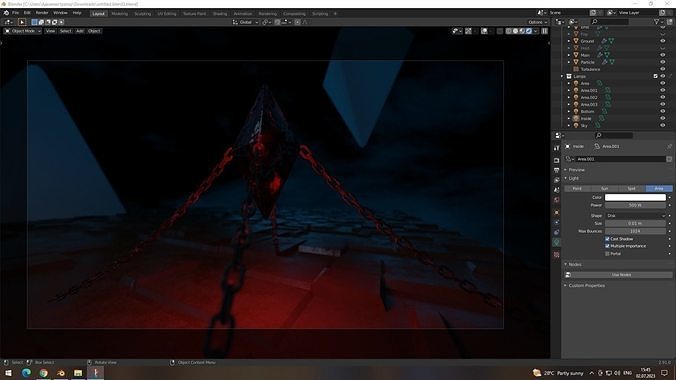
Task: Switch to the Modeling workspace tab
Action: tap(119, 13)
